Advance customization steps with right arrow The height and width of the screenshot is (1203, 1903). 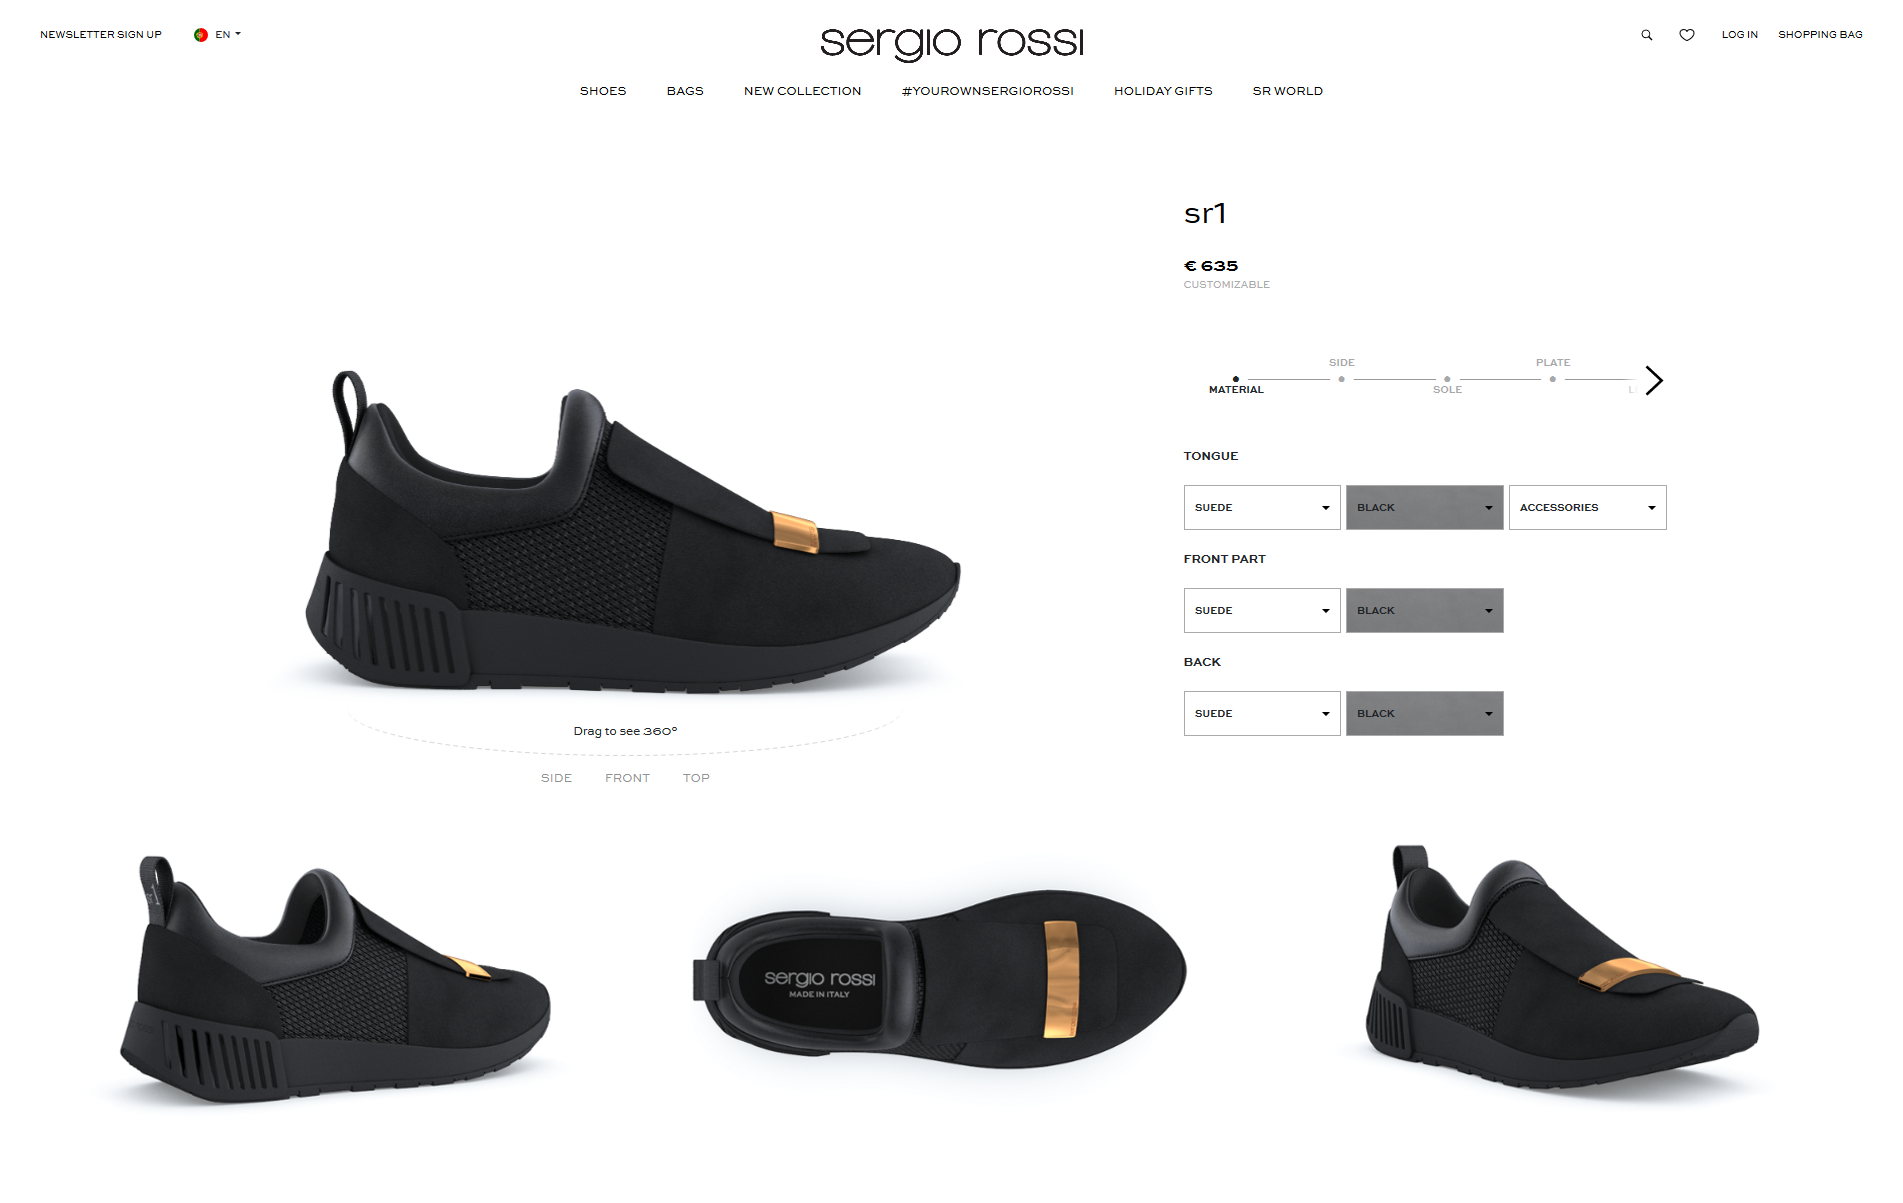[x=1654, y=380]
